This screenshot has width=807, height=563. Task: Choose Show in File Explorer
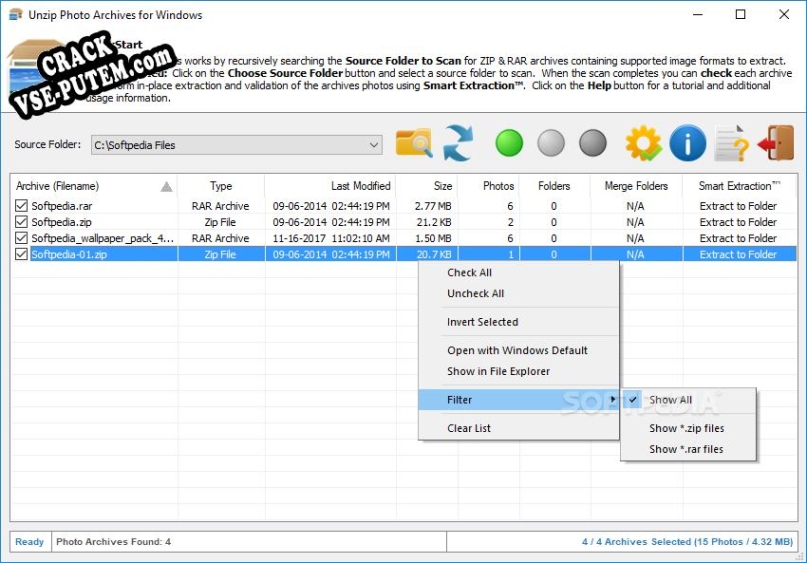498,371
